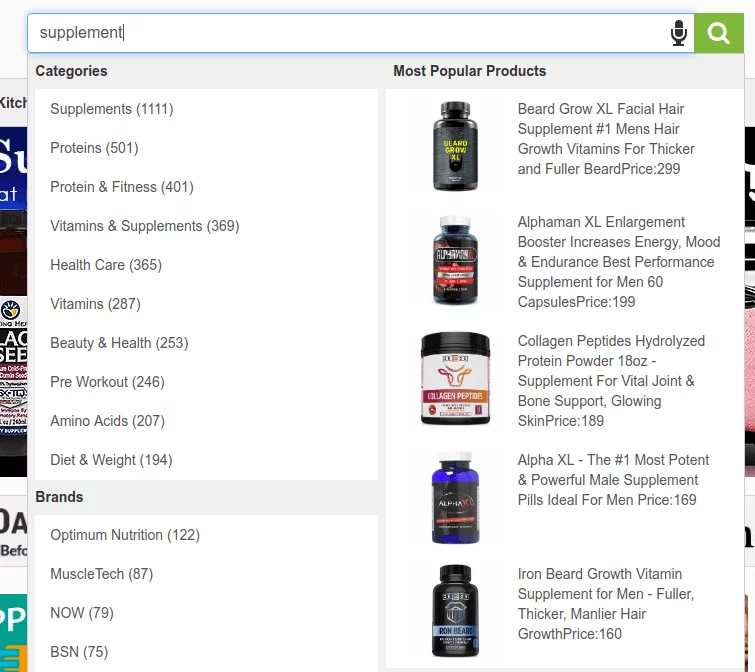
Task: Click in the search box containing 'supplement'
Action: click(349, 33)
